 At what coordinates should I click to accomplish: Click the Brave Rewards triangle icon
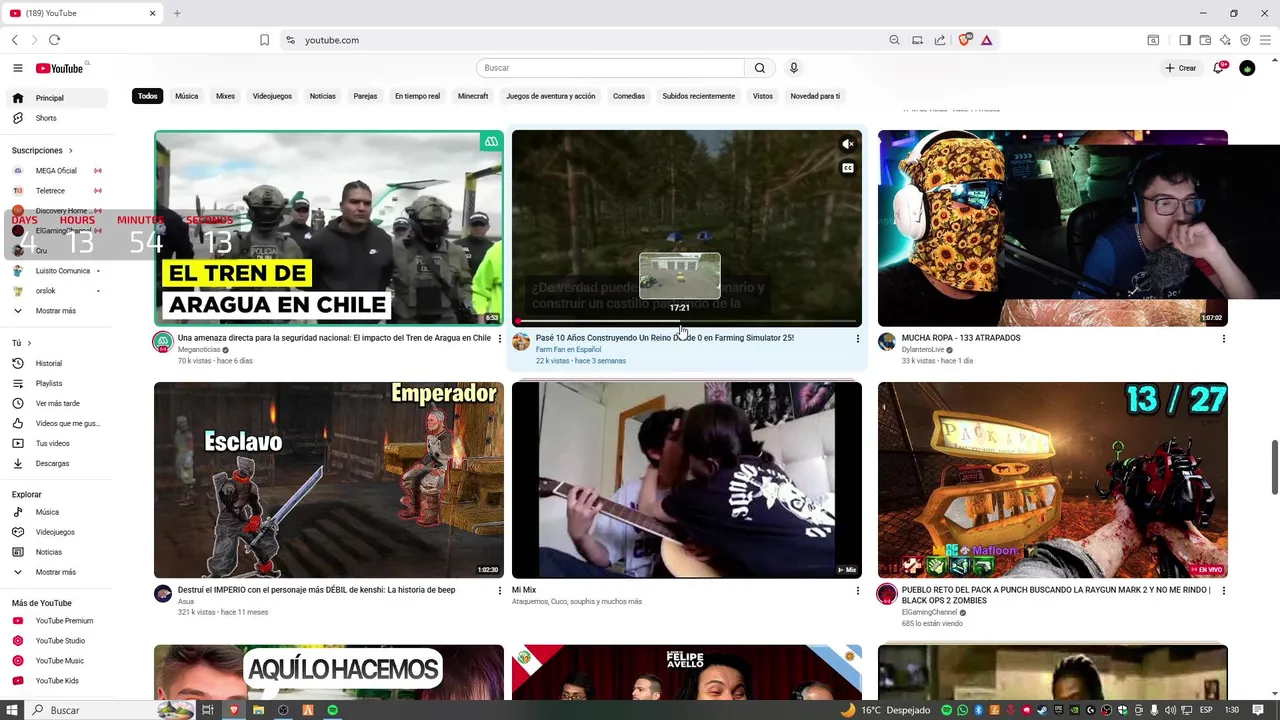[x=986, y=40]
